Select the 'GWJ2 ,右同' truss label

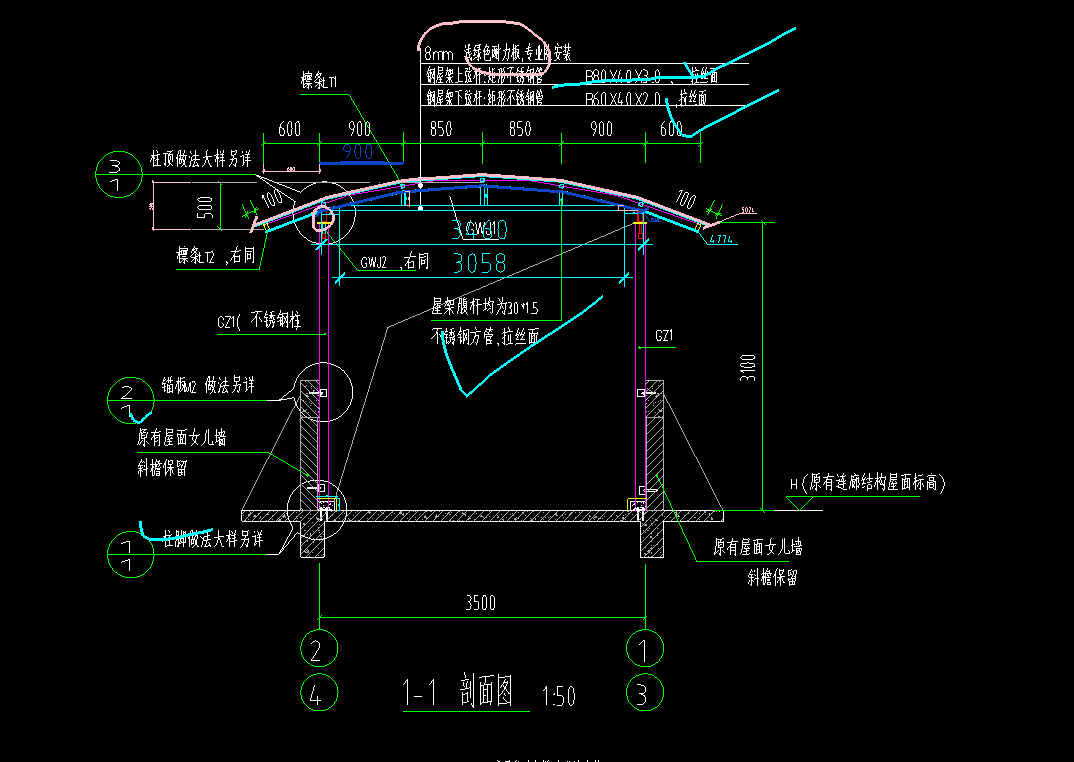(395, 261)
